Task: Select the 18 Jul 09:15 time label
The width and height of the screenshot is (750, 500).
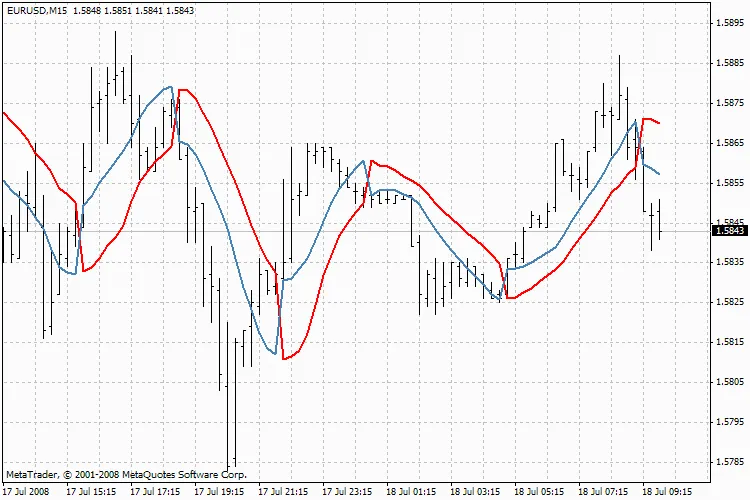Action: click(x=667, y=492)
